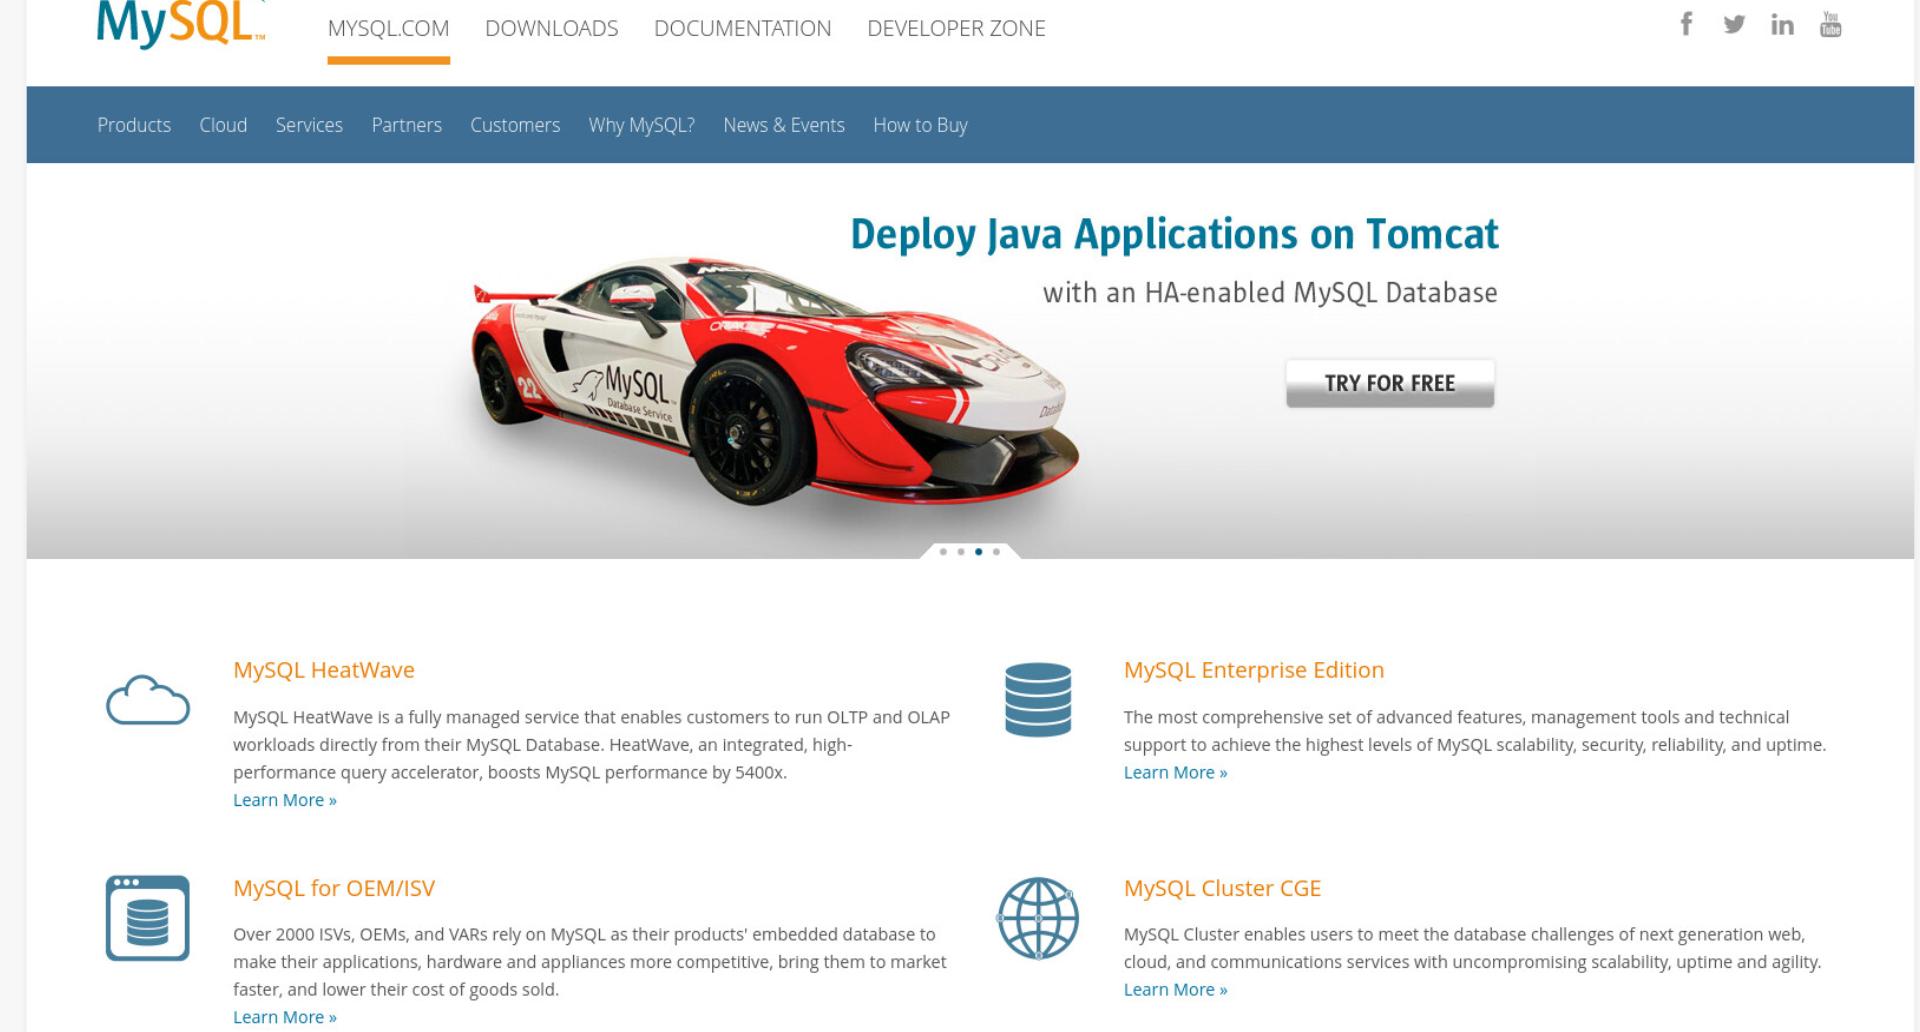Select the active third carousel dot
Screen dimensions: 1920x1032
[979, 552]
